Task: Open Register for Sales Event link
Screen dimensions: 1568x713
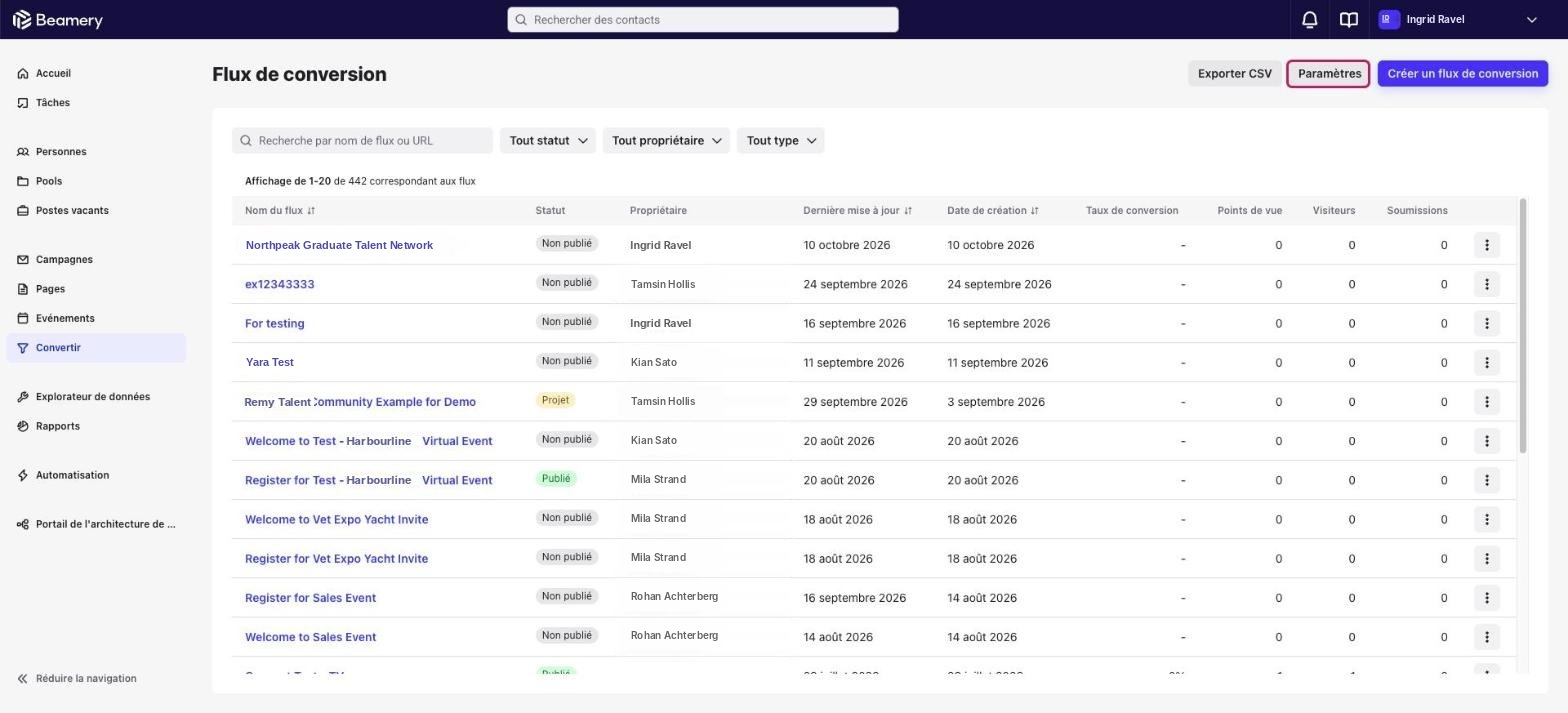Action: click(311, 598)
